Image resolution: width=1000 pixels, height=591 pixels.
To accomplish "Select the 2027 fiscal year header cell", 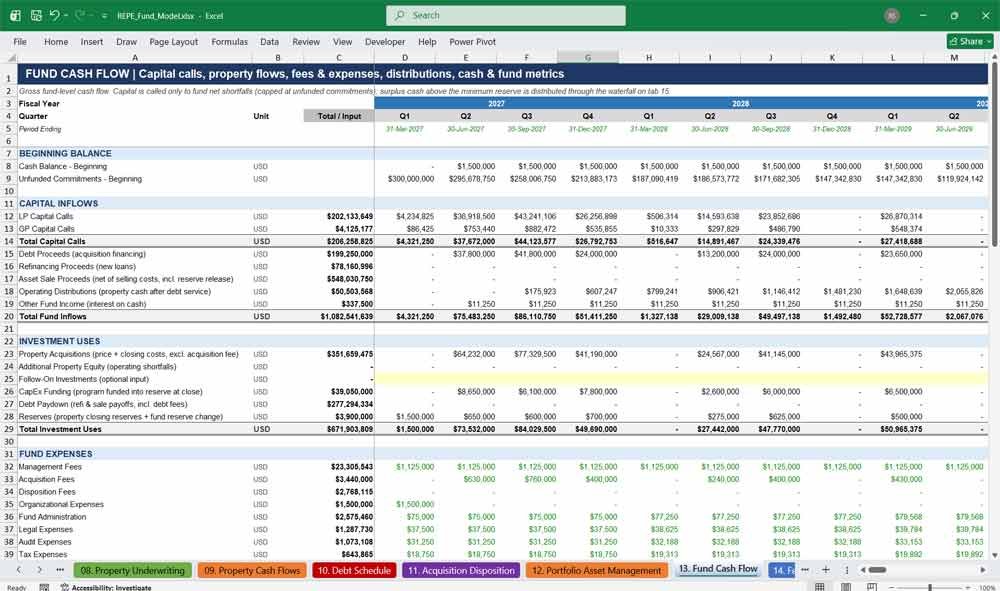I will (496, 103).
